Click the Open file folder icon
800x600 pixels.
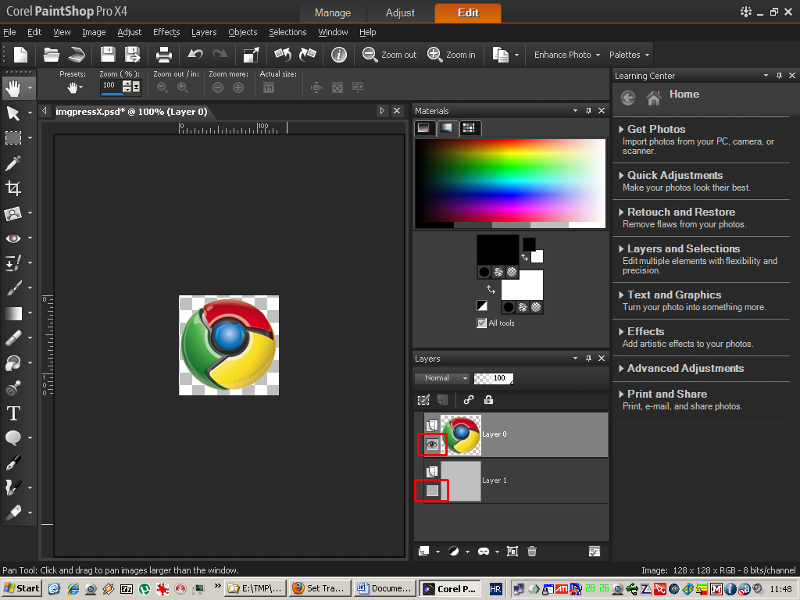(51, 55)
